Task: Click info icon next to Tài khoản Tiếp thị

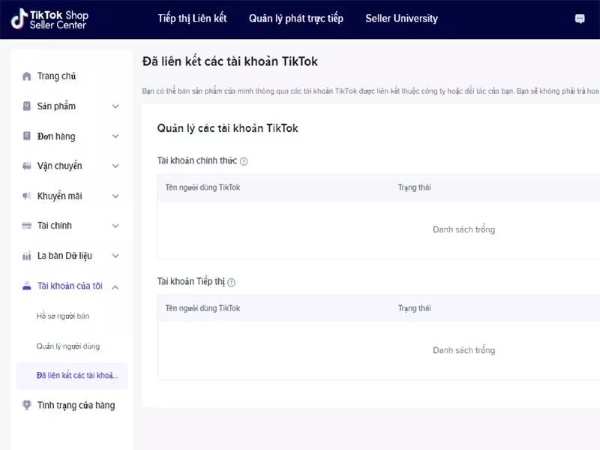Action: (x=231, y=282)
